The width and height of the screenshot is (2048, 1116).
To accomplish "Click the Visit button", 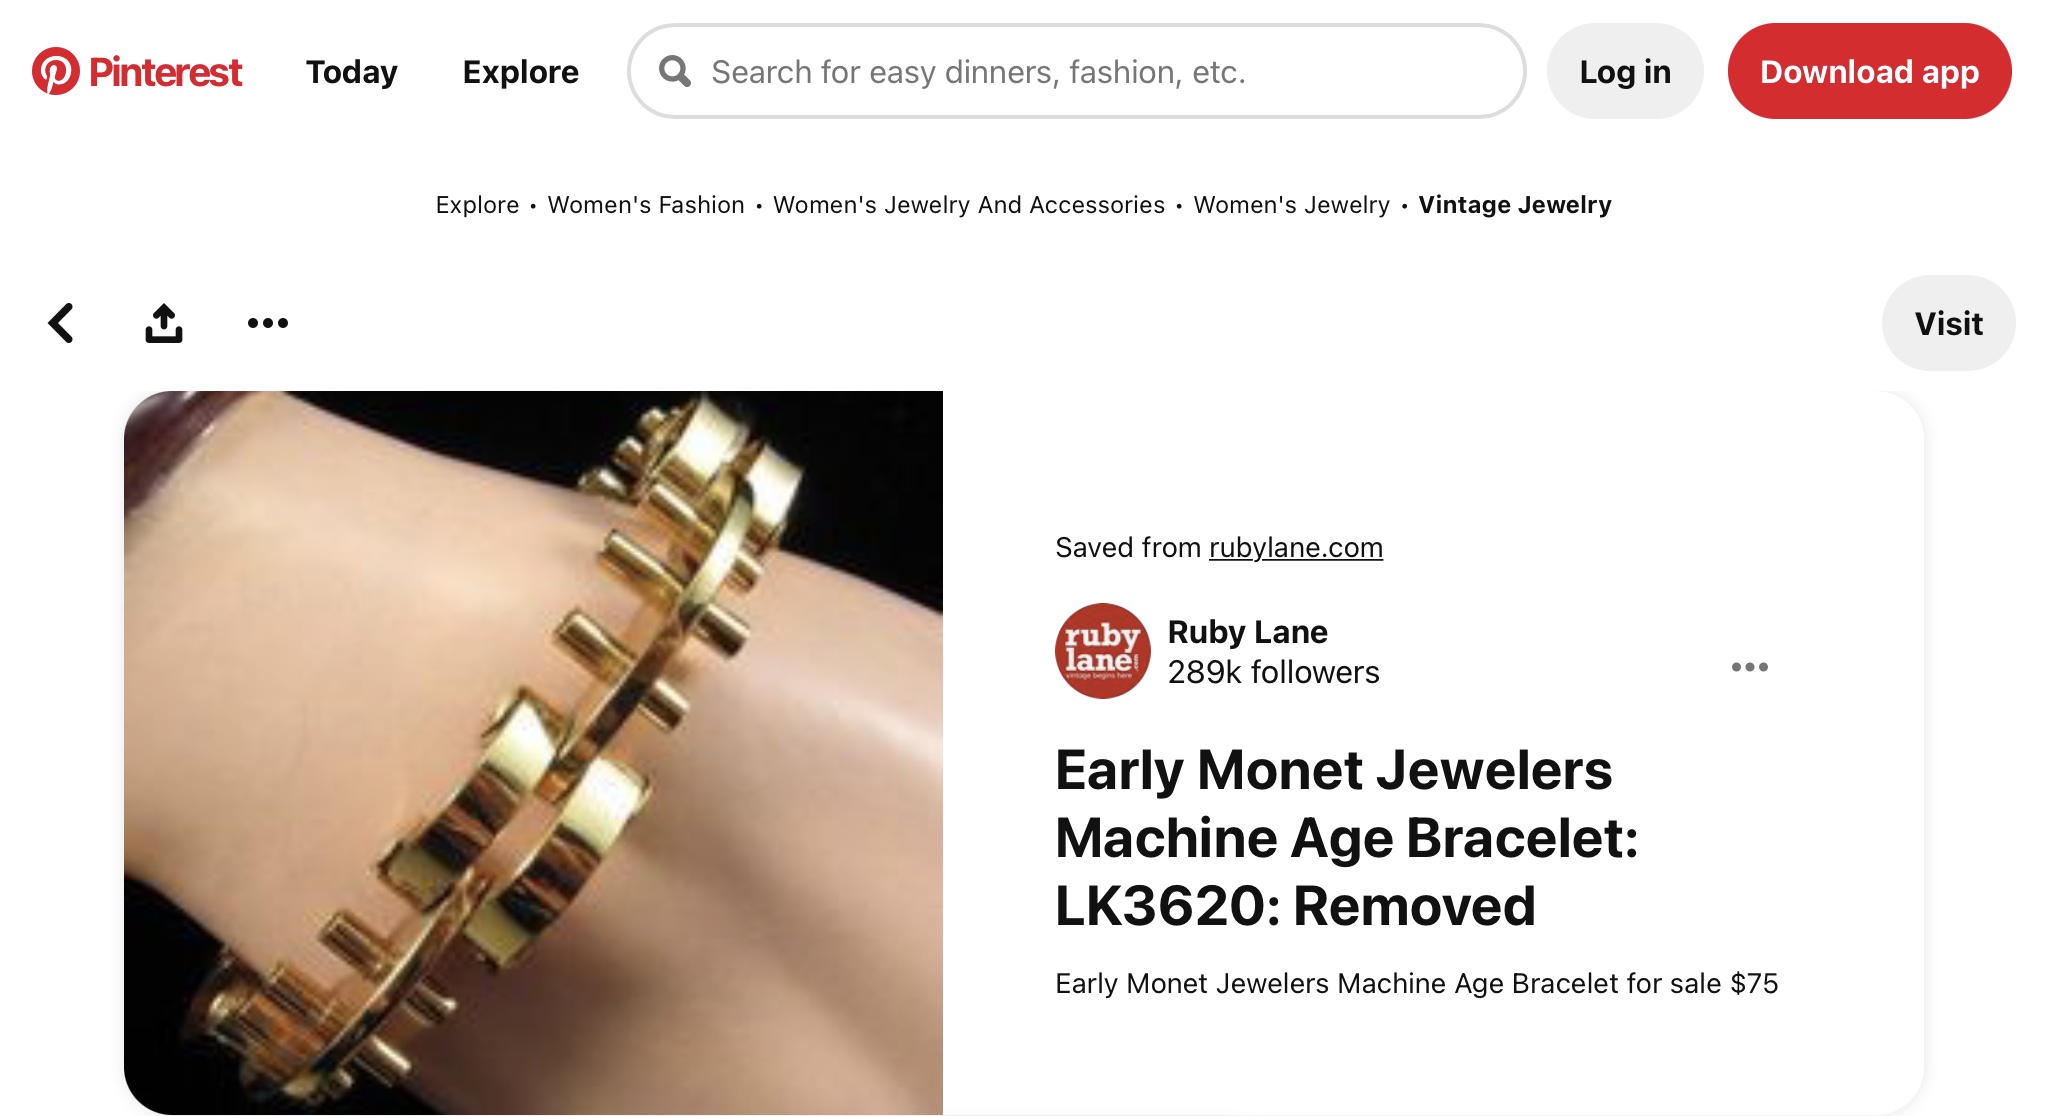I will (x=1948, y=323).
